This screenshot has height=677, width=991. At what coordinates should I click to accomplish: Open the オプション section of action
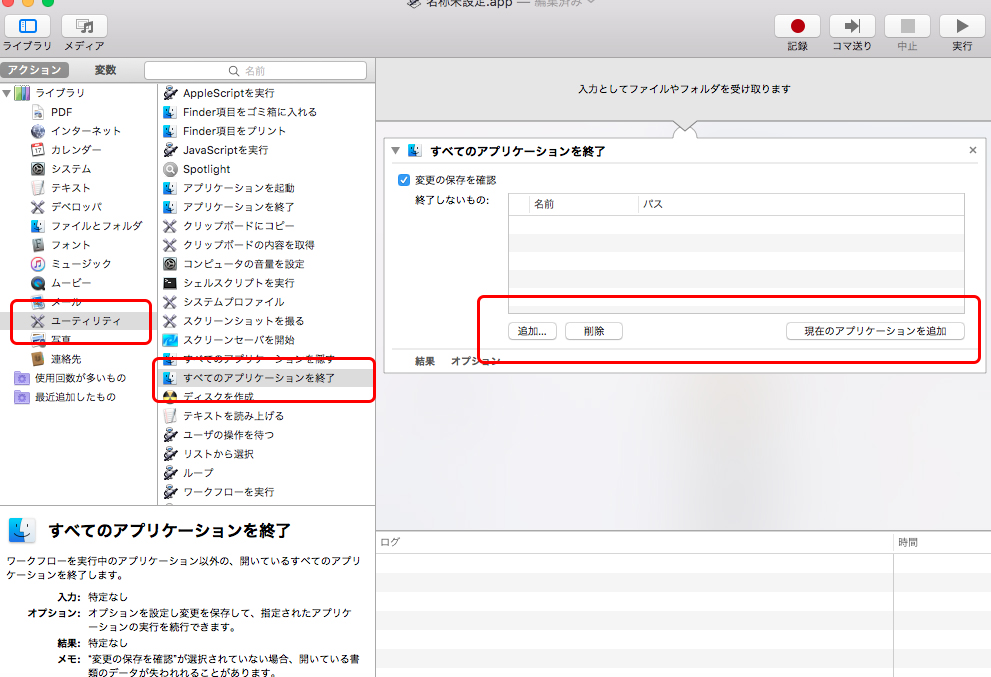(x=475, y=361)
